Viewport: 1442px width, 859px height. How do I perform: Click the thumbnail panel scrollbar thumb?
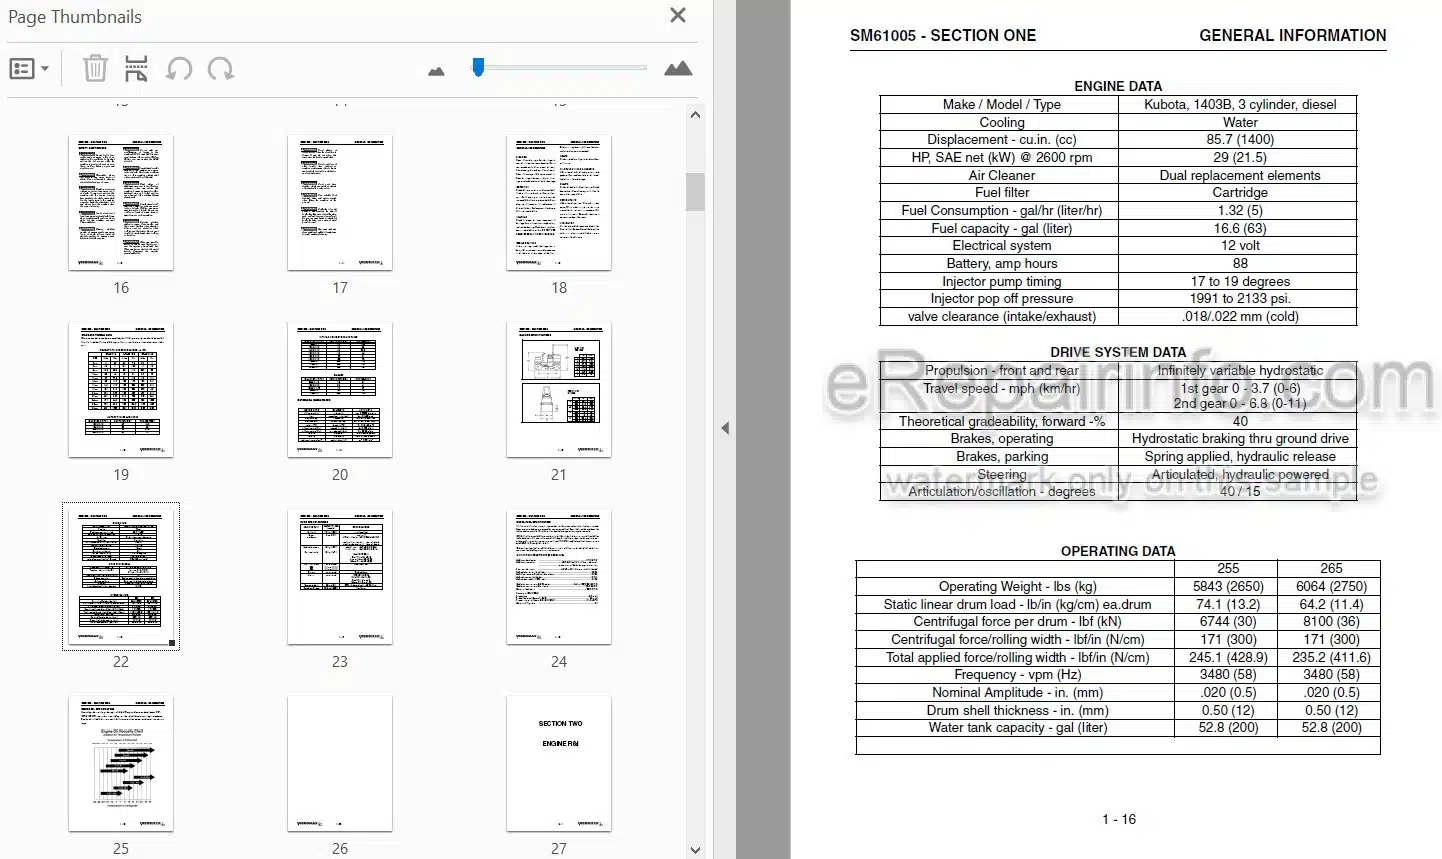click(695, 192)
